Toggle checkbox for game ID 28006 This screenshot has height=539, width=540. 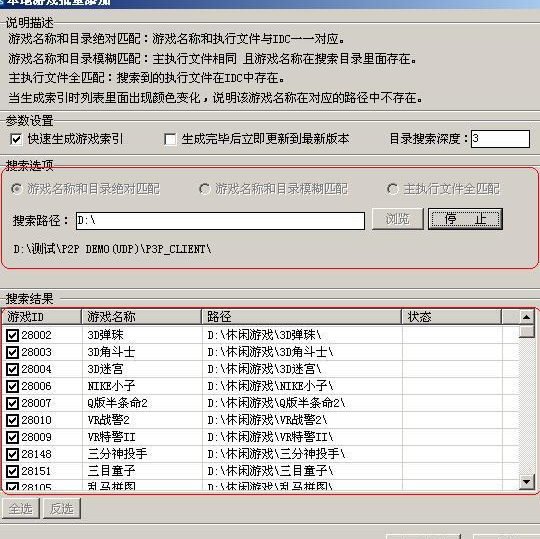click(x=13, y=386)
